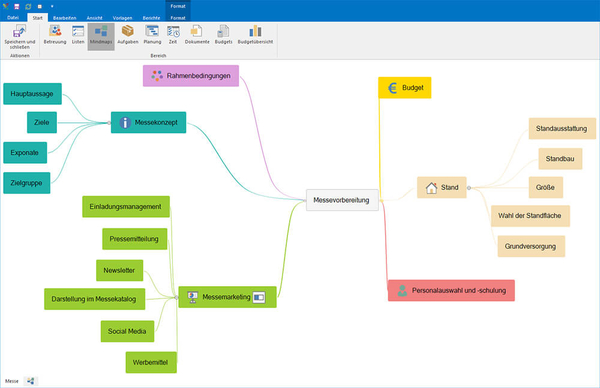The height and width of the screenshot is (388, 600).
Task: Select the Rahmenbedingungen node
Action: pyautogui.click(x=191, y=75)
